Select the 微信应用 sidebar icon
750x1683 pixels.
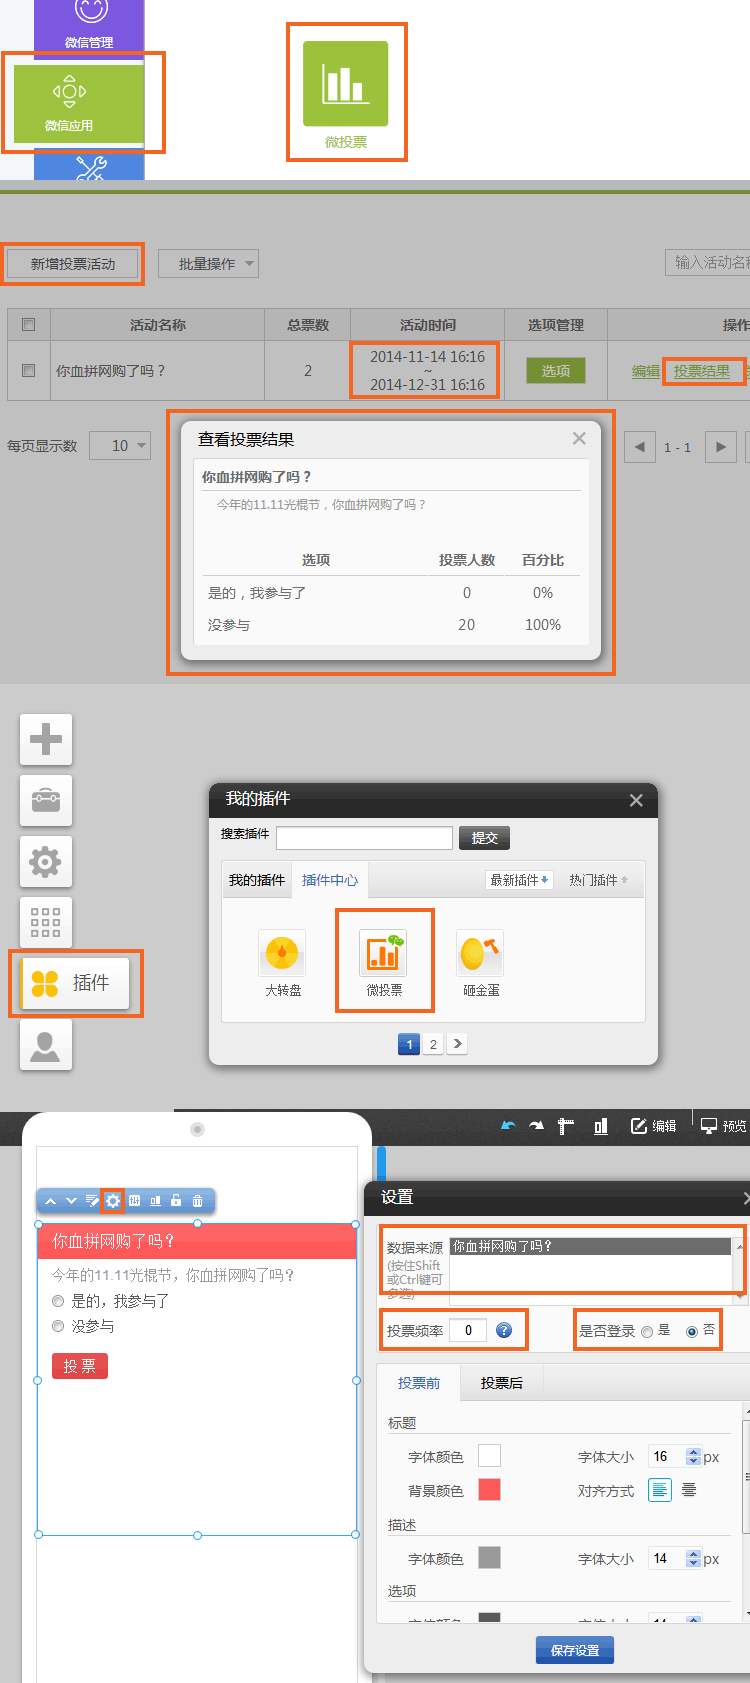click(69, 102)
